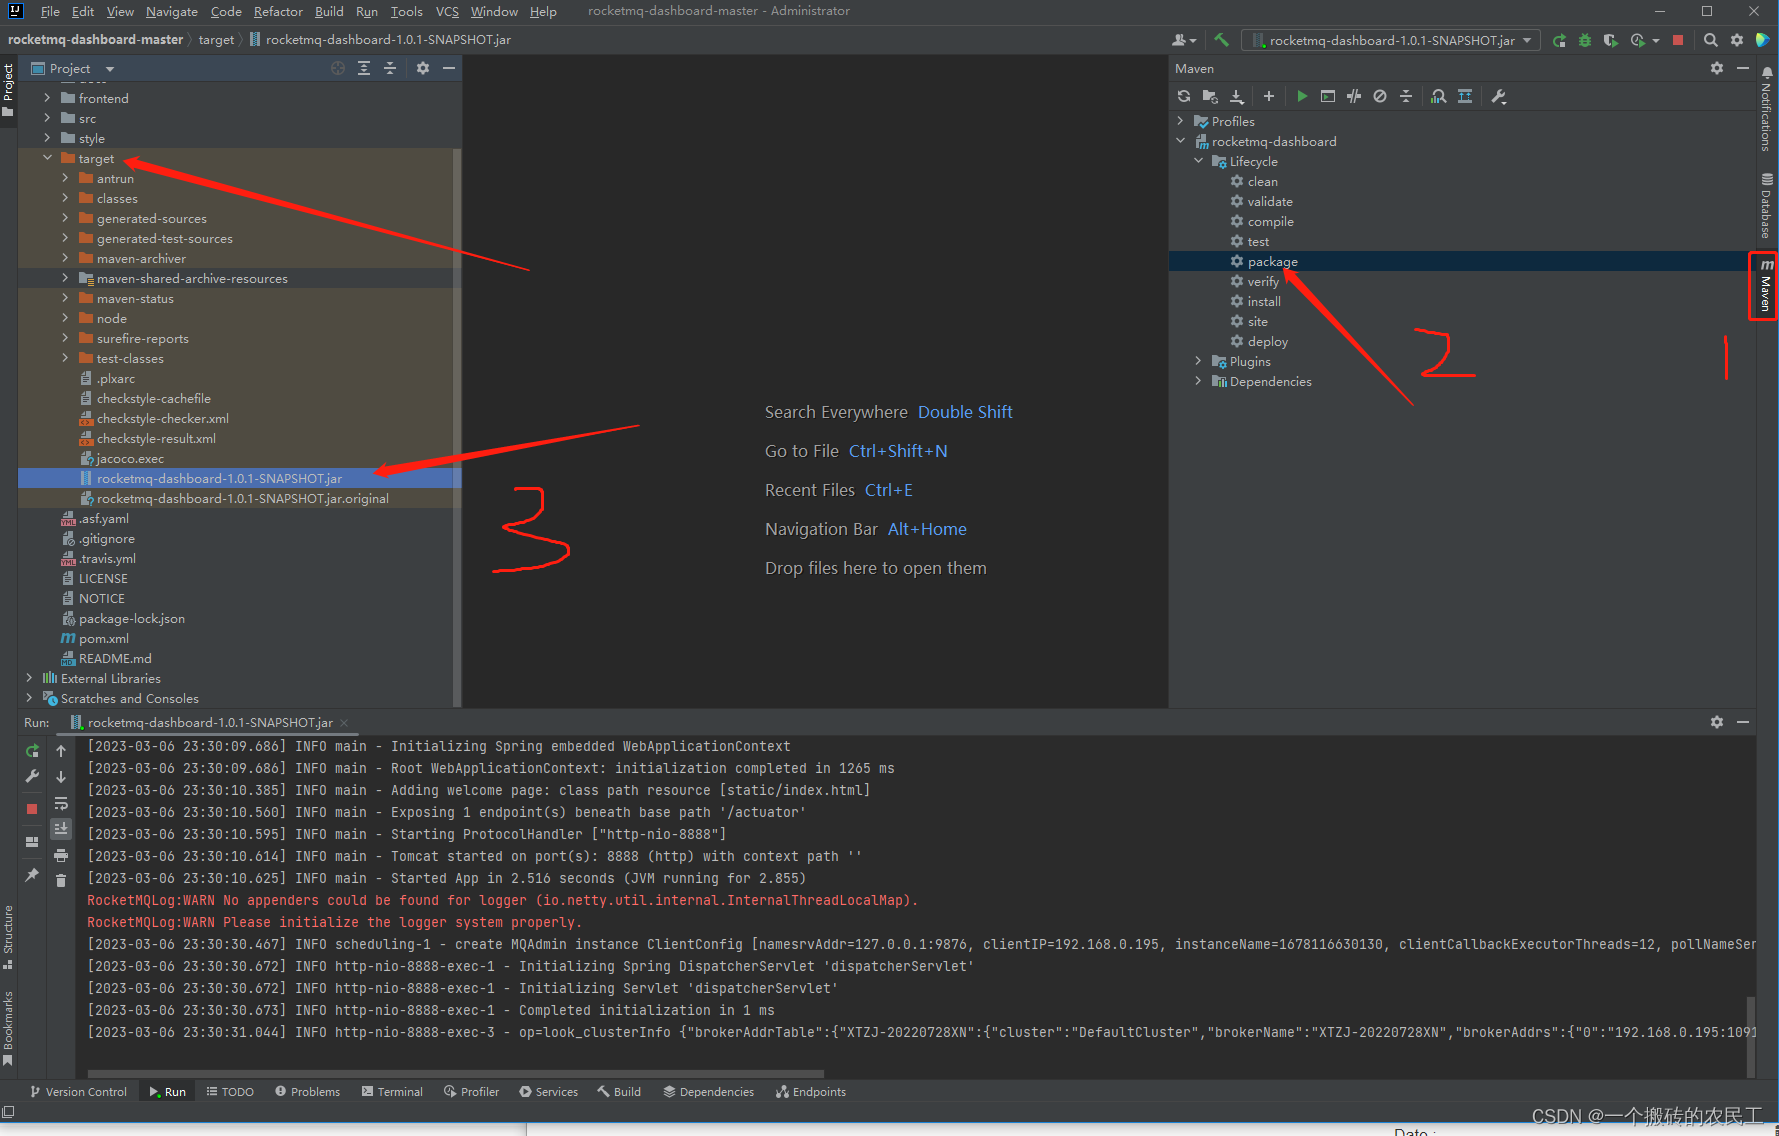Pin the Run tab

click(32, 875)
